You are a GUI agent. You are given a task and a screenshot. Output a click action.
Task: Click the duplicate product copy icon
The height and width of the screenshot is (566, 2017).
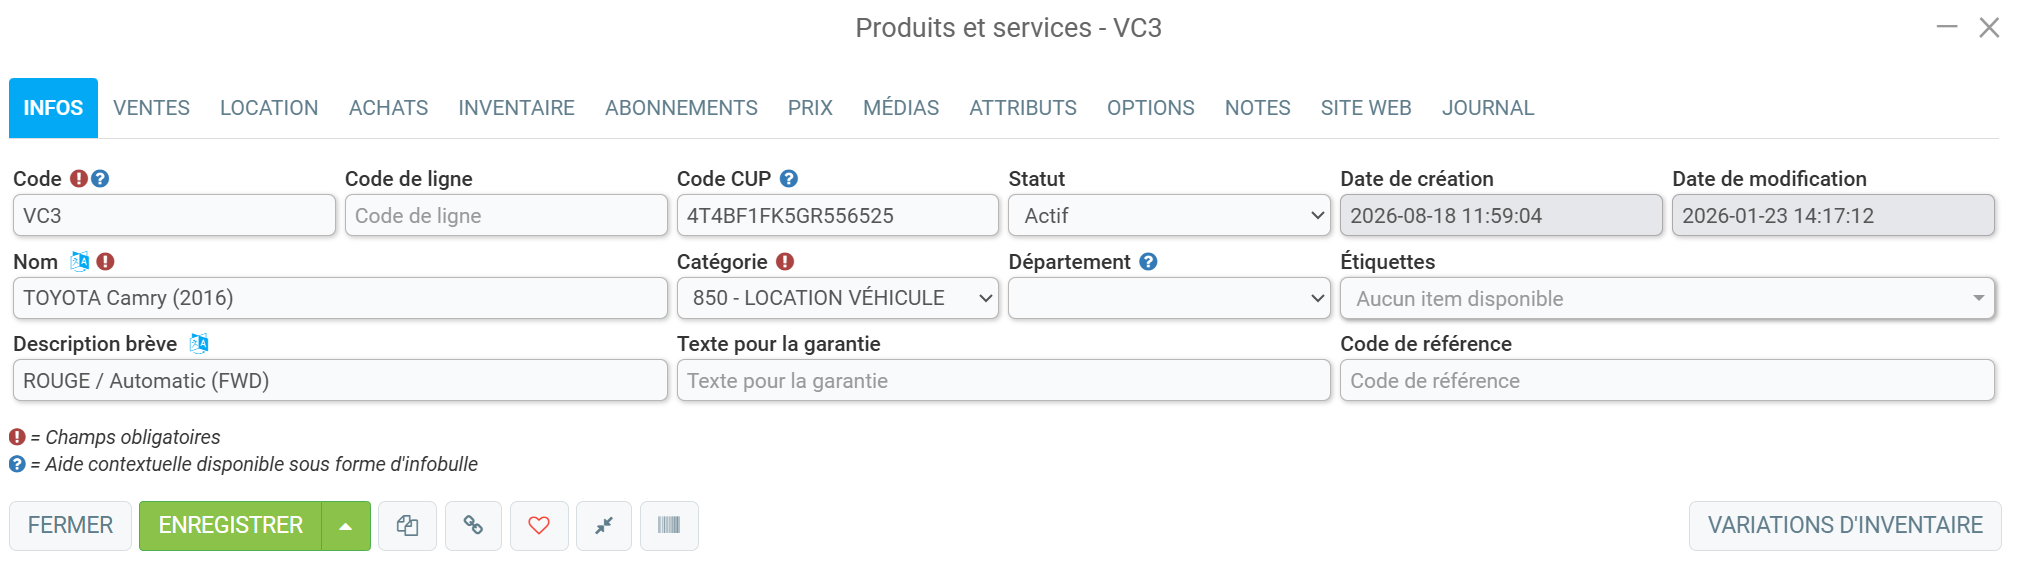(x=407, y=526)
